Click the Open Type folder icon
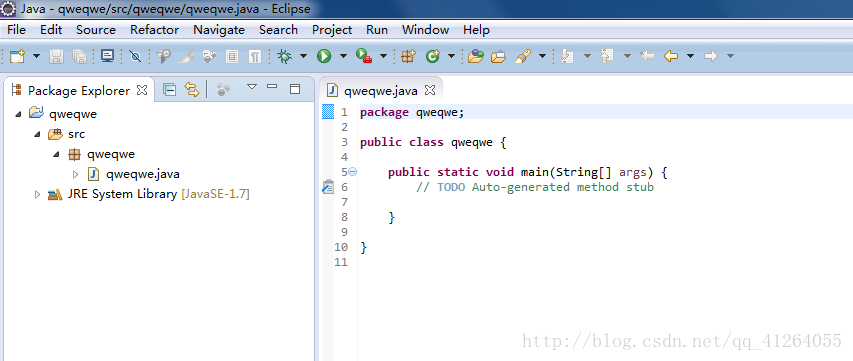 (x=475, y=56)
